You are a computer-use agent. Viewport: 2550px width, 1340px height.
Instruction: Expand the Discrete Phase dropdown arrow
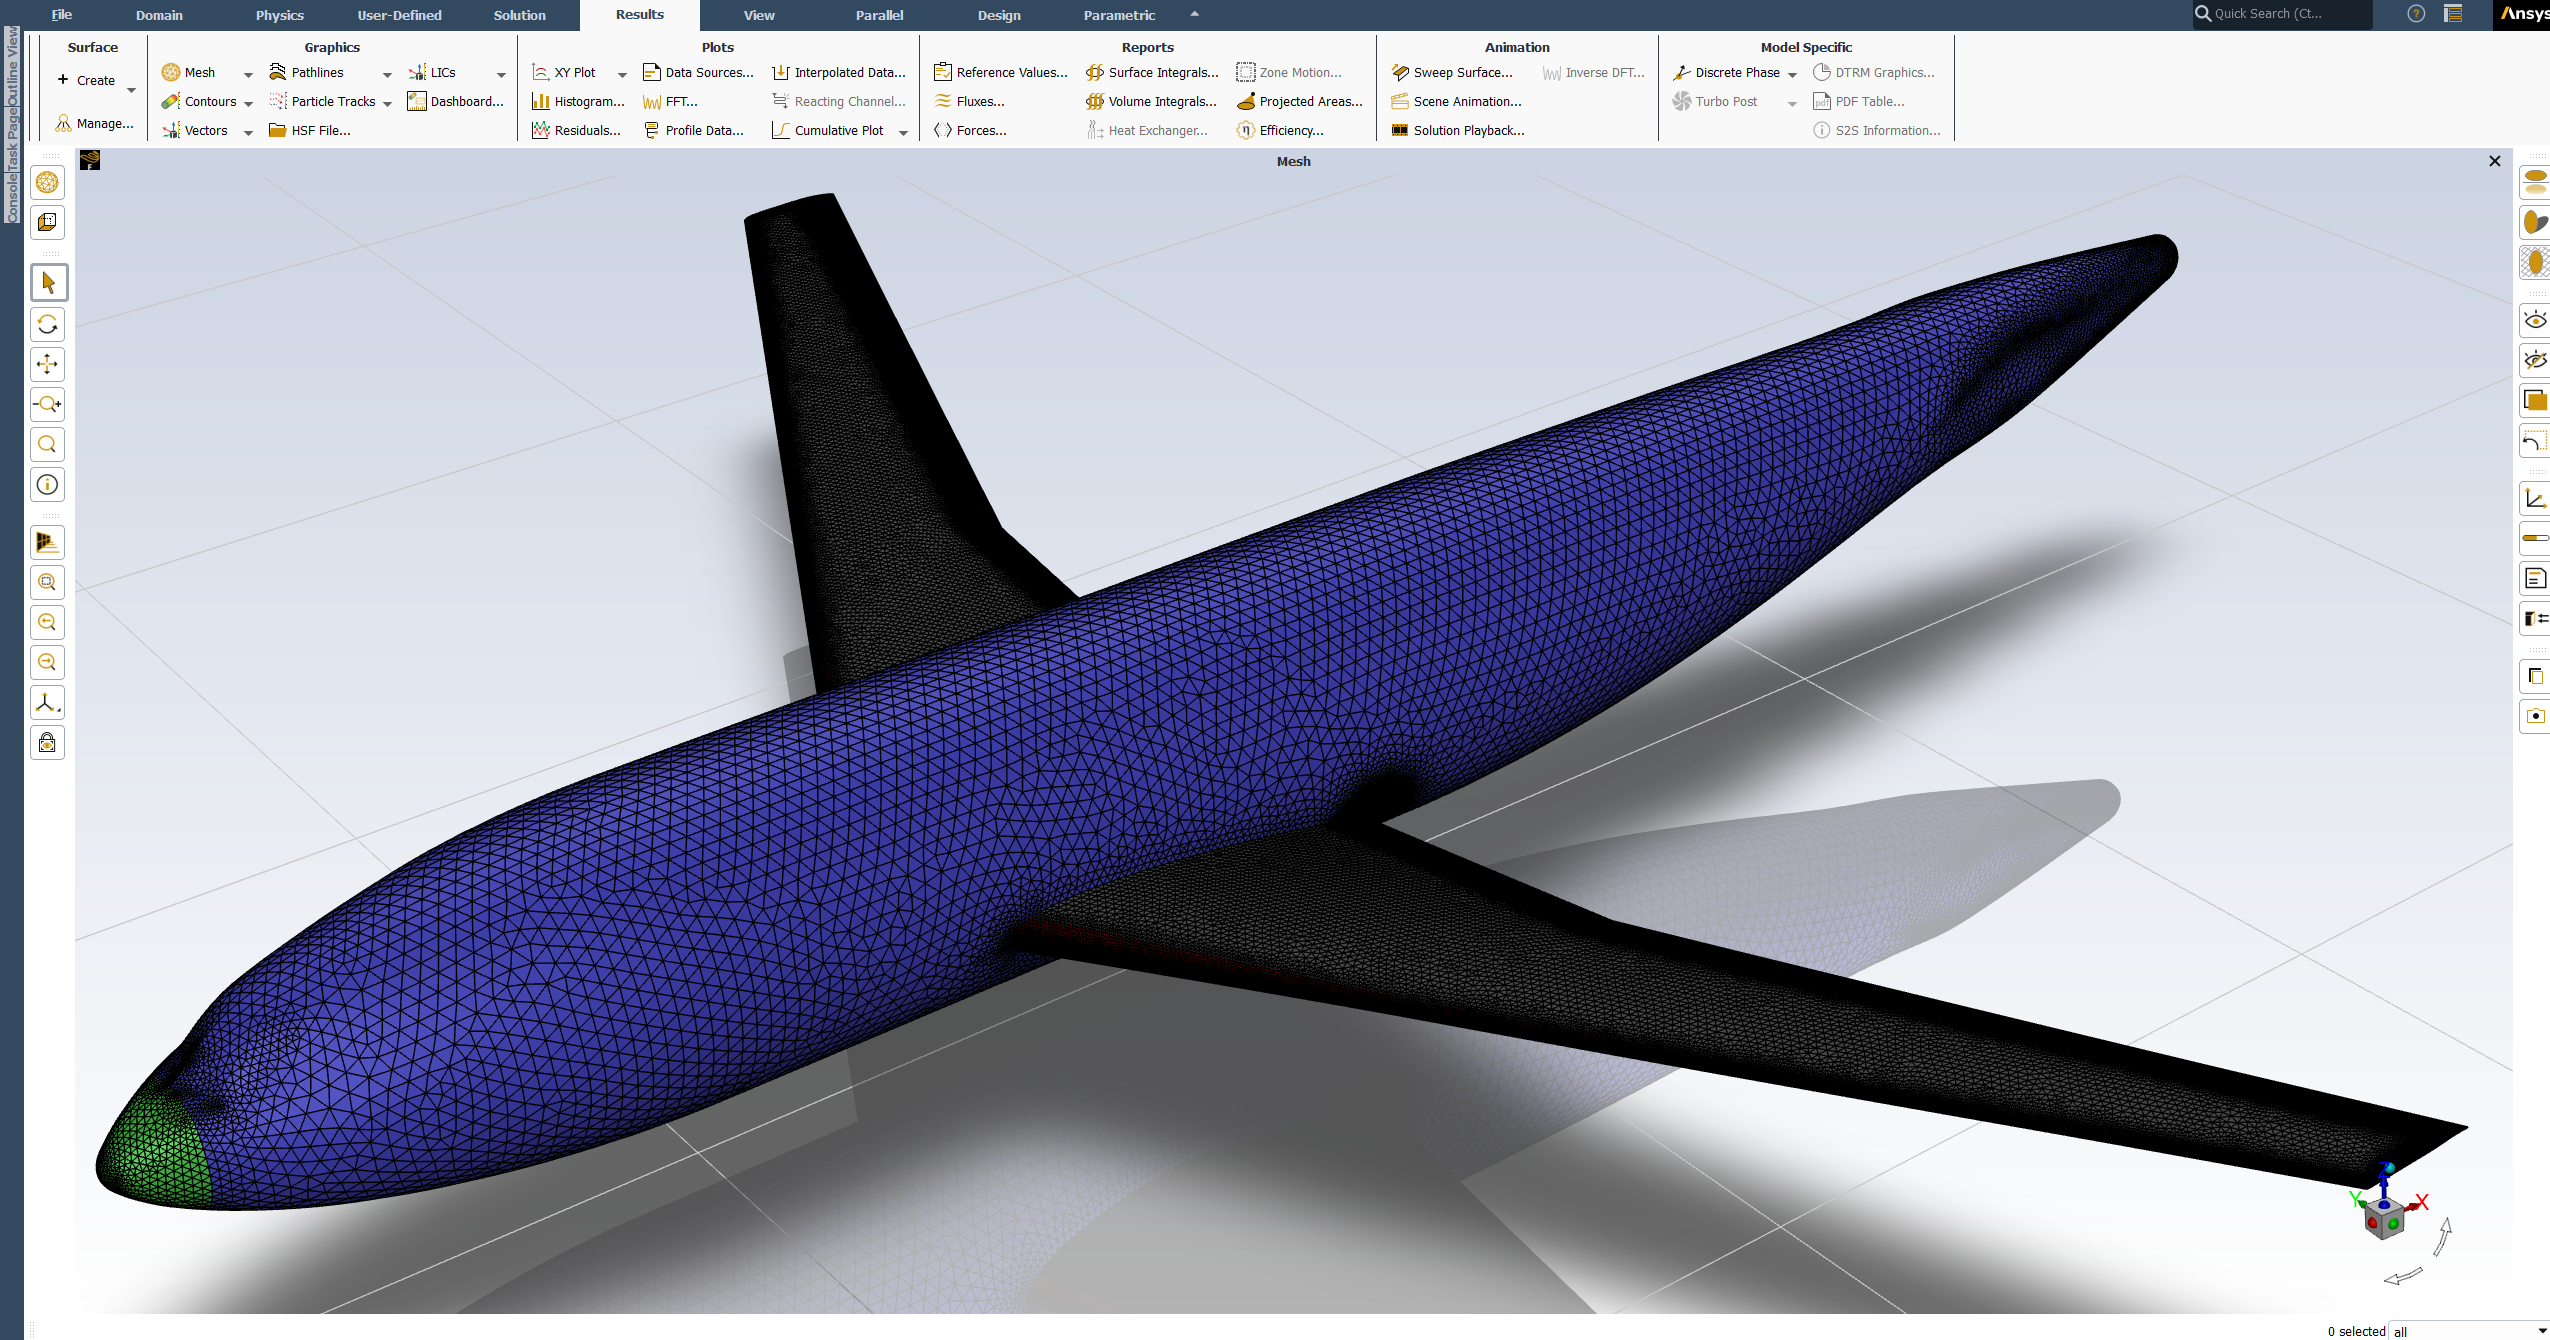(1792, 74)
